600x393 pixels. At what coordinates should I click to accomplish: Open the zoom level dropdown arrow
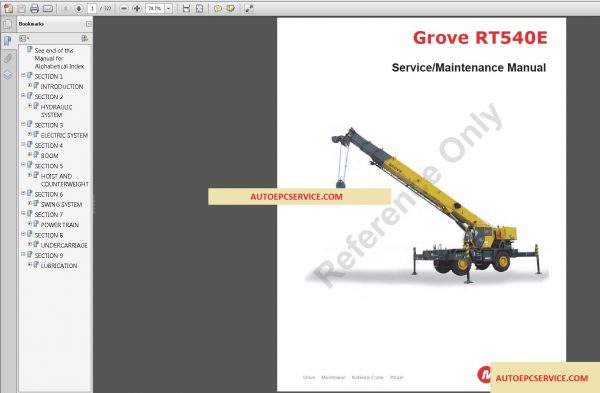(169, 8)
